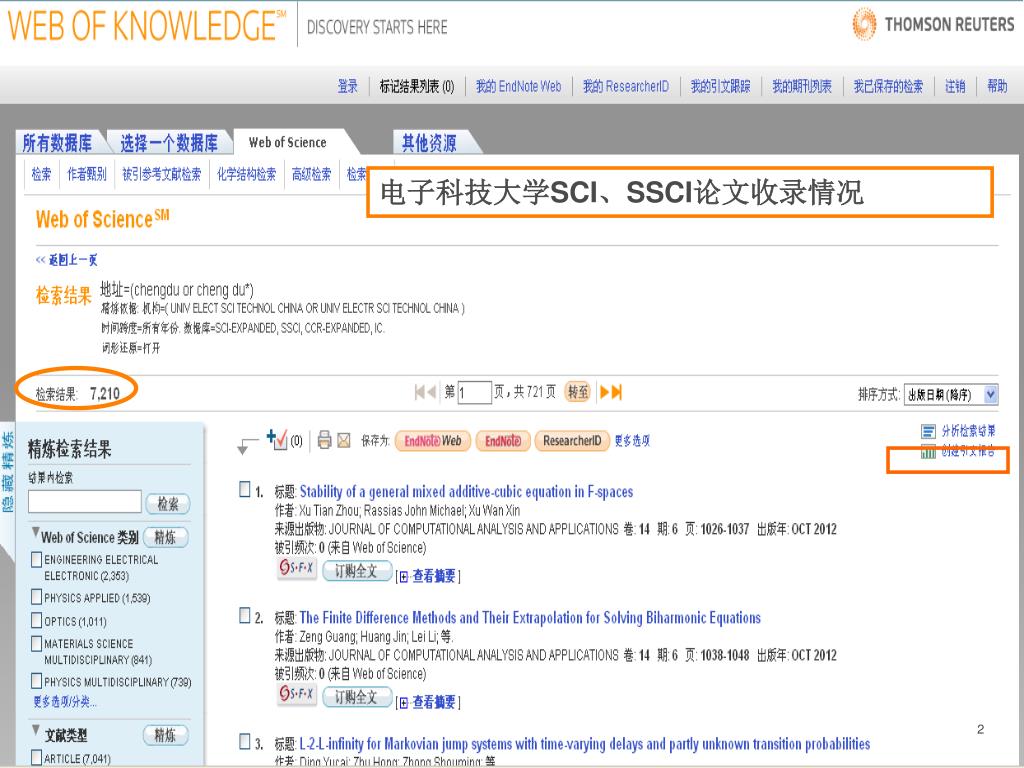Click the 注销 link

pos(955,86)
